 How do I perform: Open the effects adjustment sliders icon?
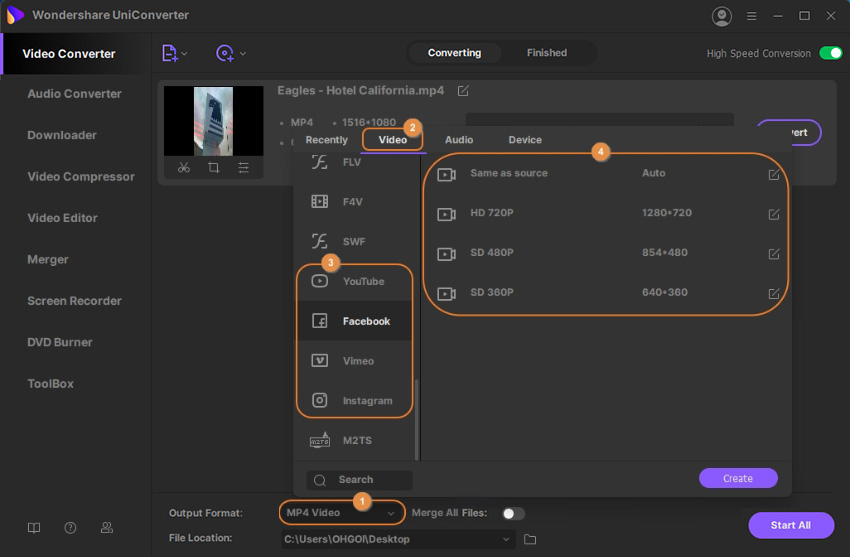[243, 168]
